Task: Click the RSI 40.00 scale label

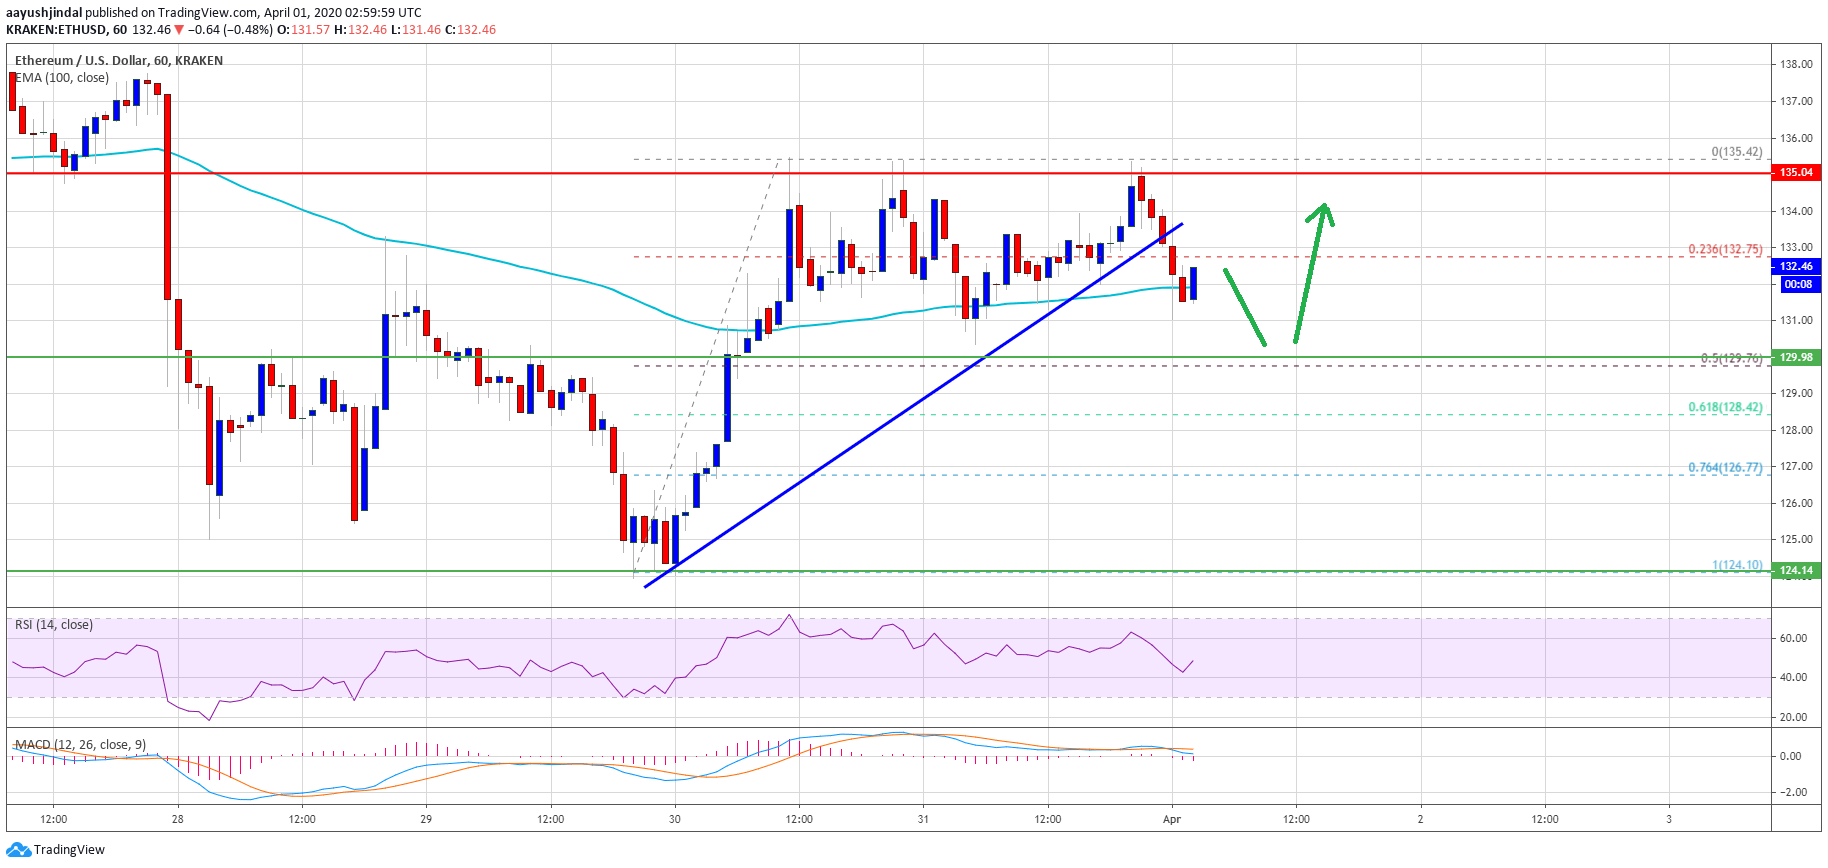Action: (1793, 677)
